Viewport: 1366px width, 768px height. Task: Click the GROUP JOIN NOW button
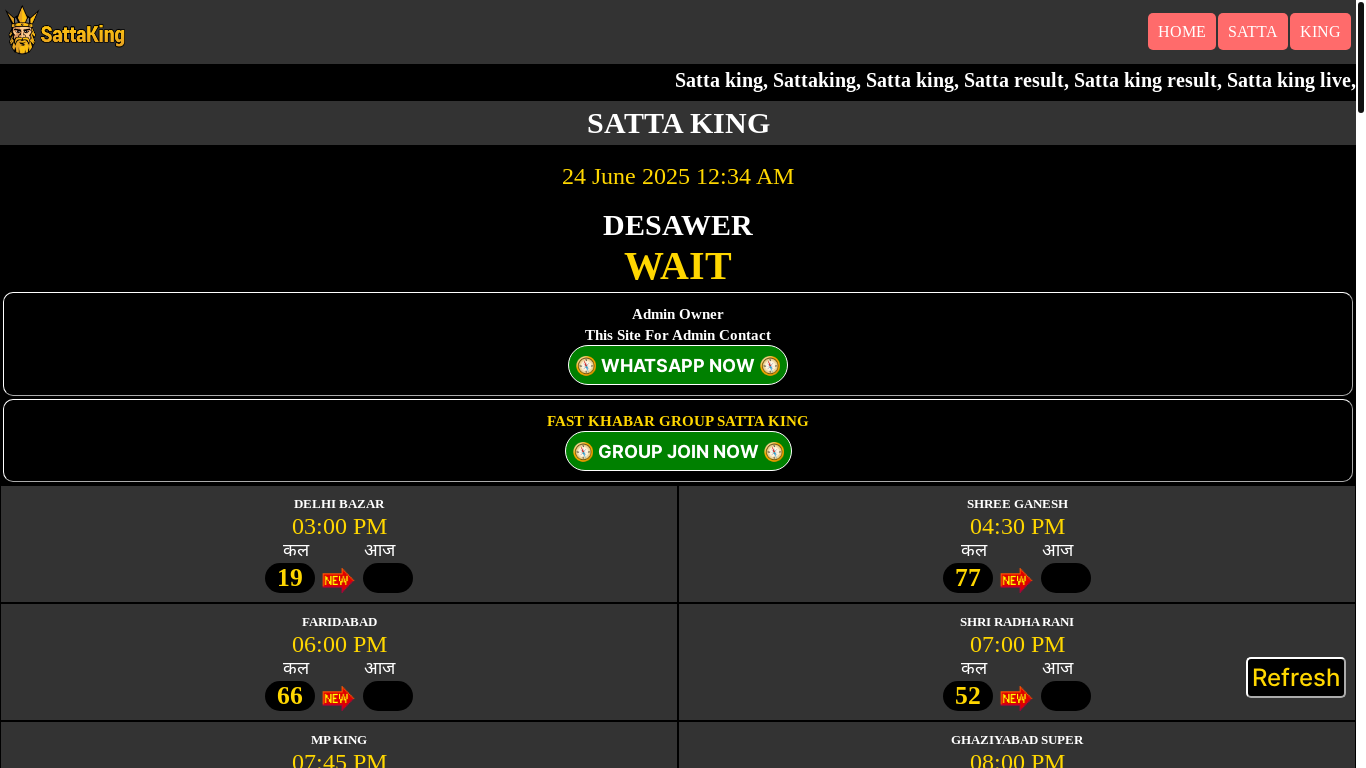(678, 451)
